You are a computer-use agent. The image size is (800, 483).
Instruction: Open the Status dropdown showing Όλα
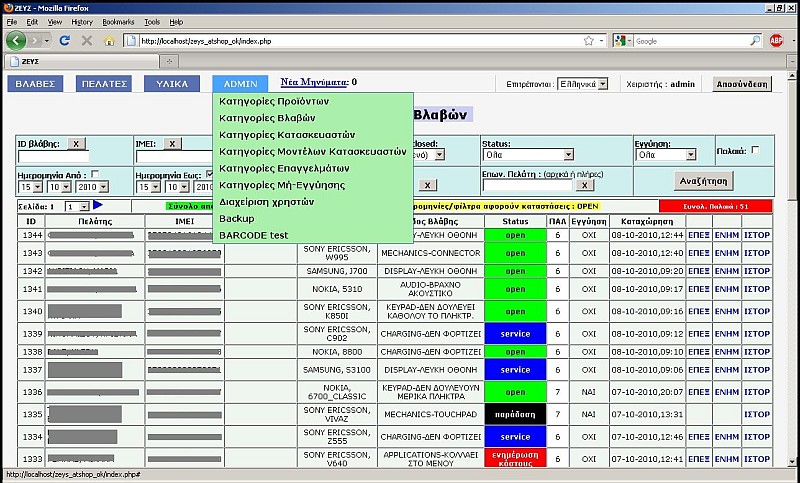coord(528,155)
